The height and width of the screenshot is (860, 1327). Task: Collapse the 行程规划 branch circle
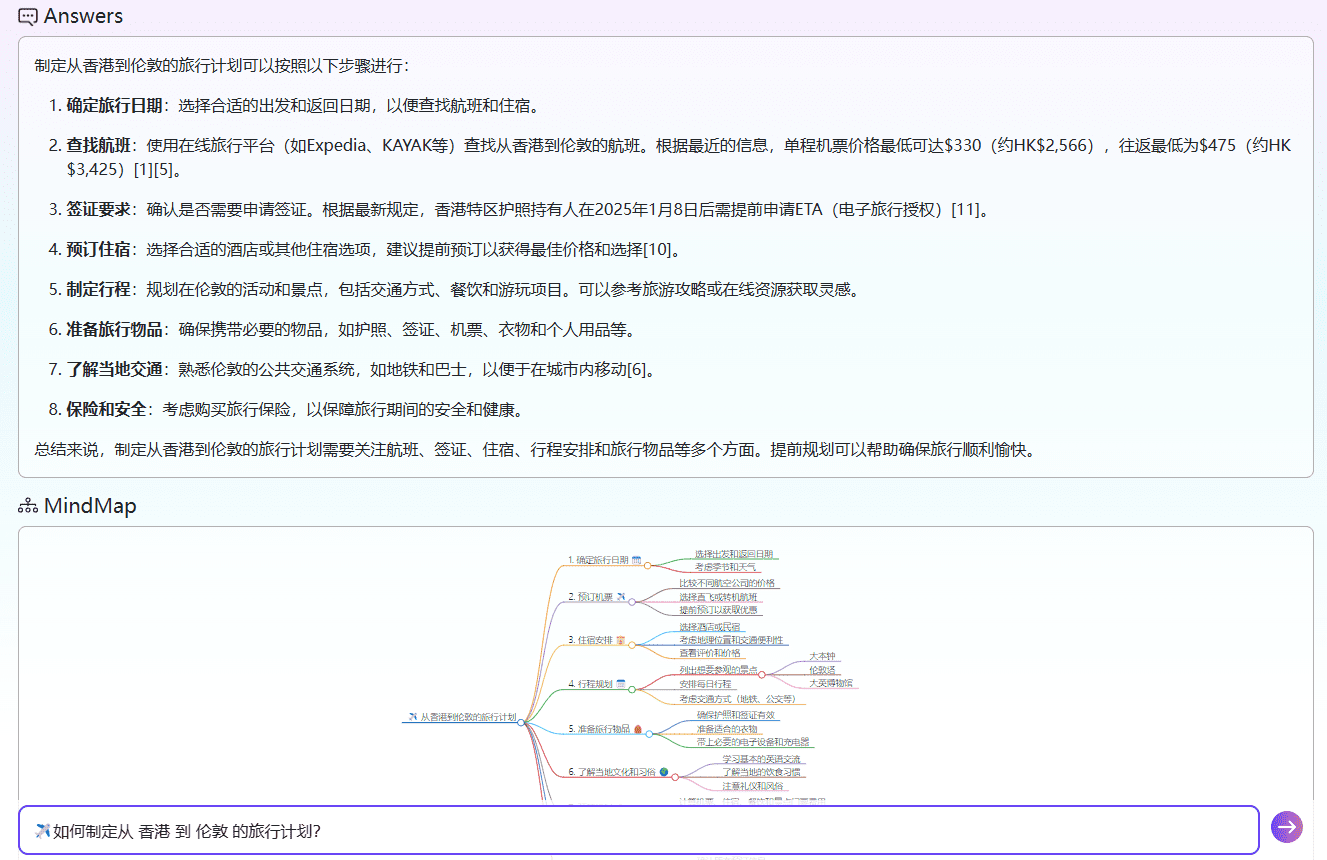[x=631, y=689]
